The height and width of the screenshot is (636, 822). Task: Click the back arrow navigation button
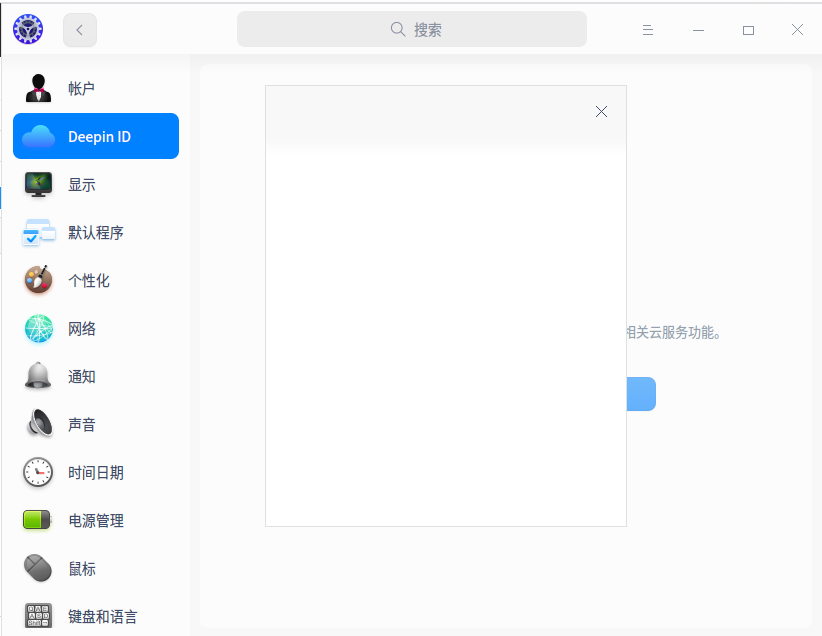coord(79,29)
